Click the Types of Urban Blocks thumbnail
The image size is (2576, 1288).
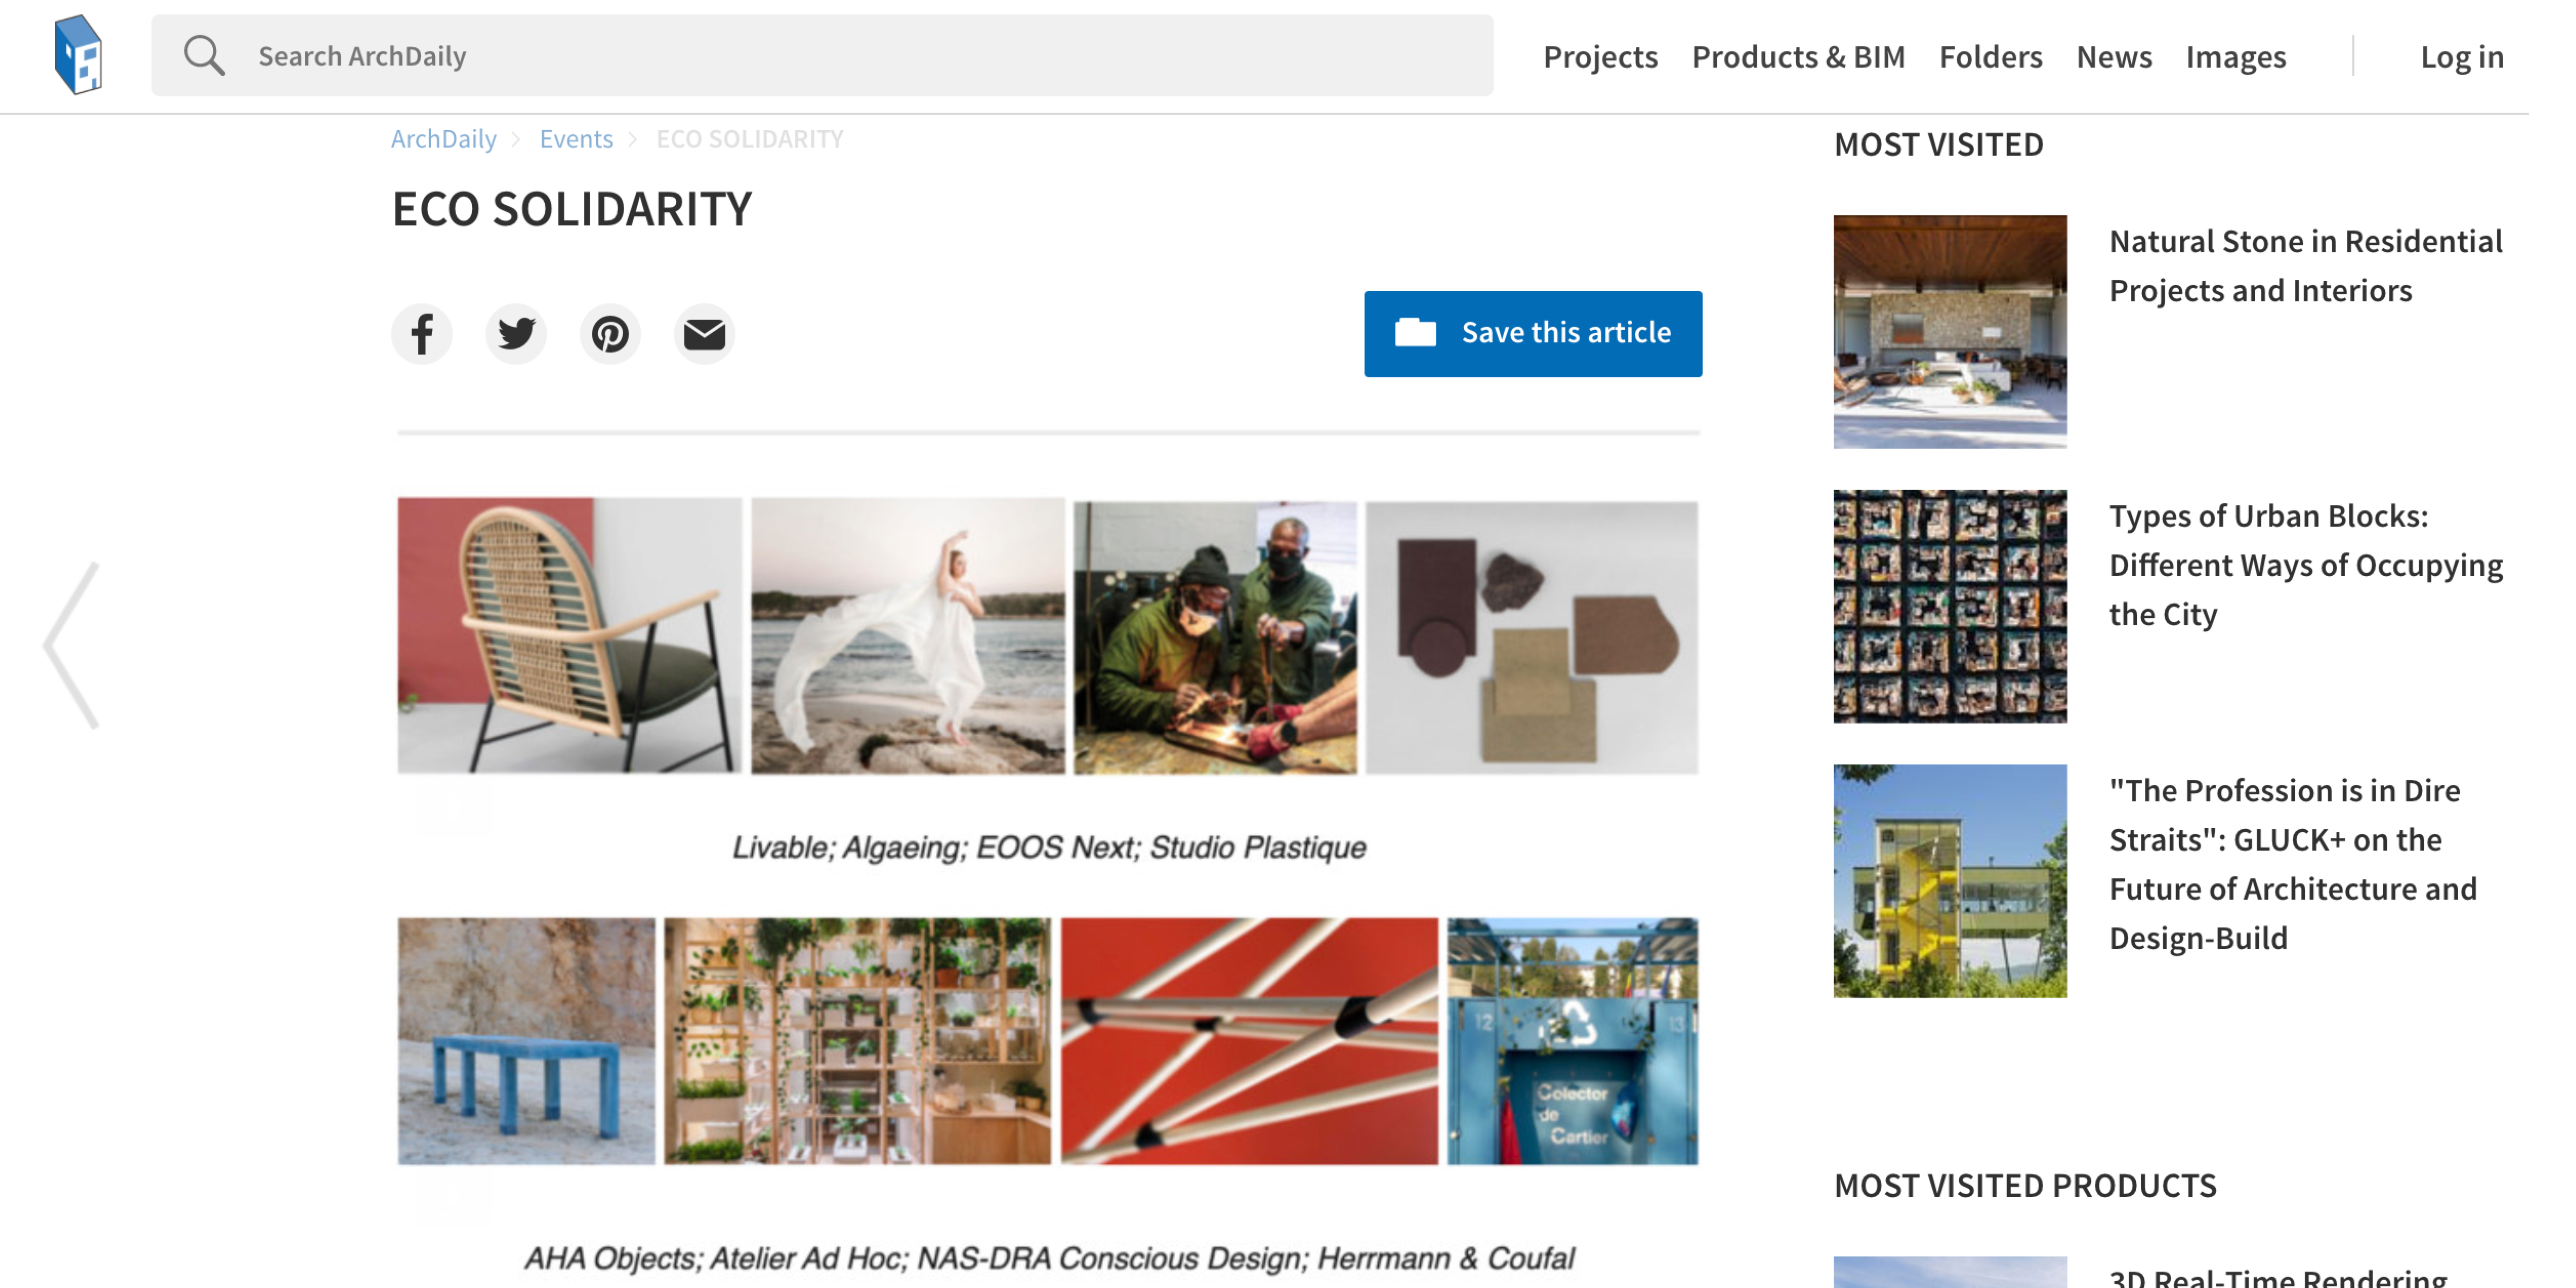click(1949, 606)
